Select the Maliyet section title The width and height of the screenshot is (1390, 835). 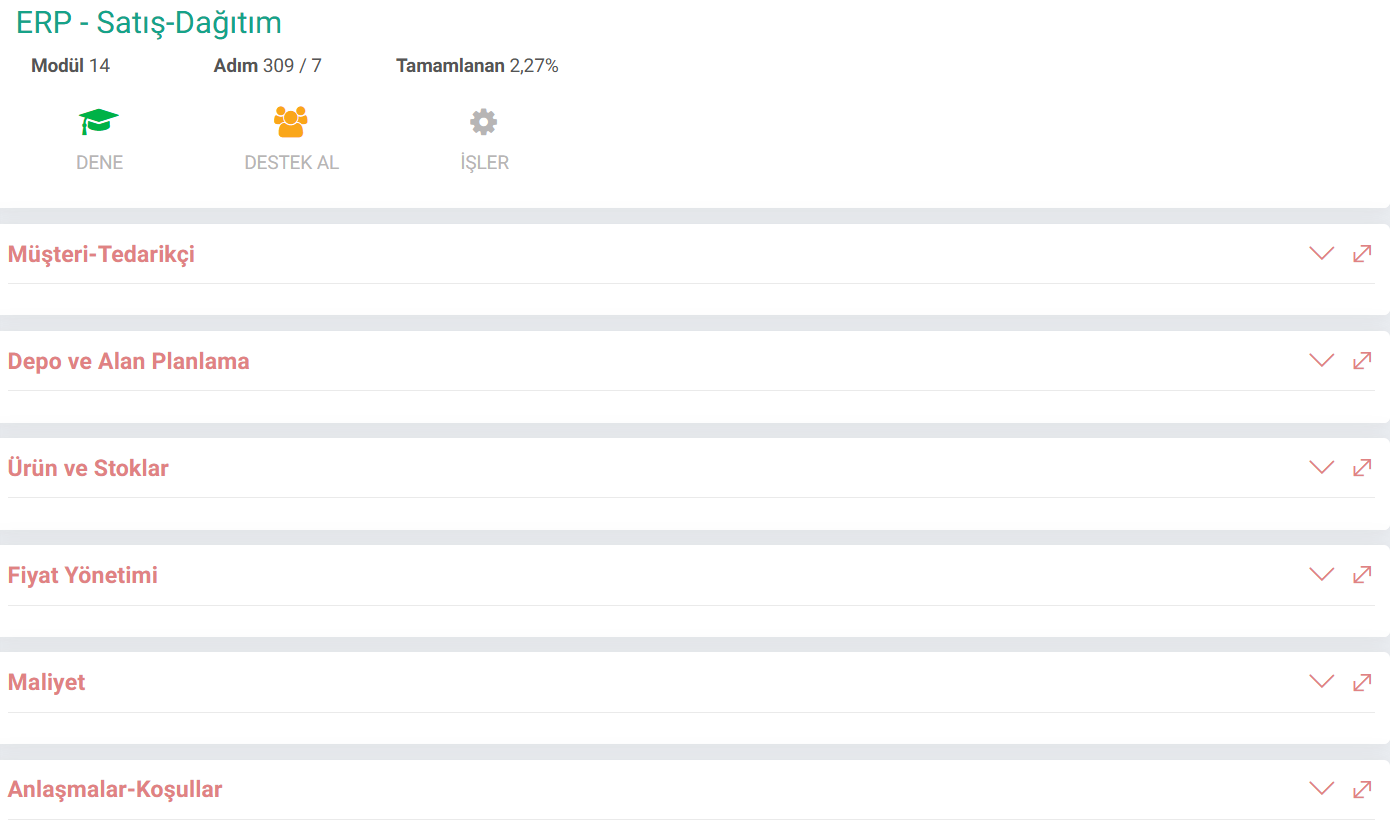click(x=47, y=682)
